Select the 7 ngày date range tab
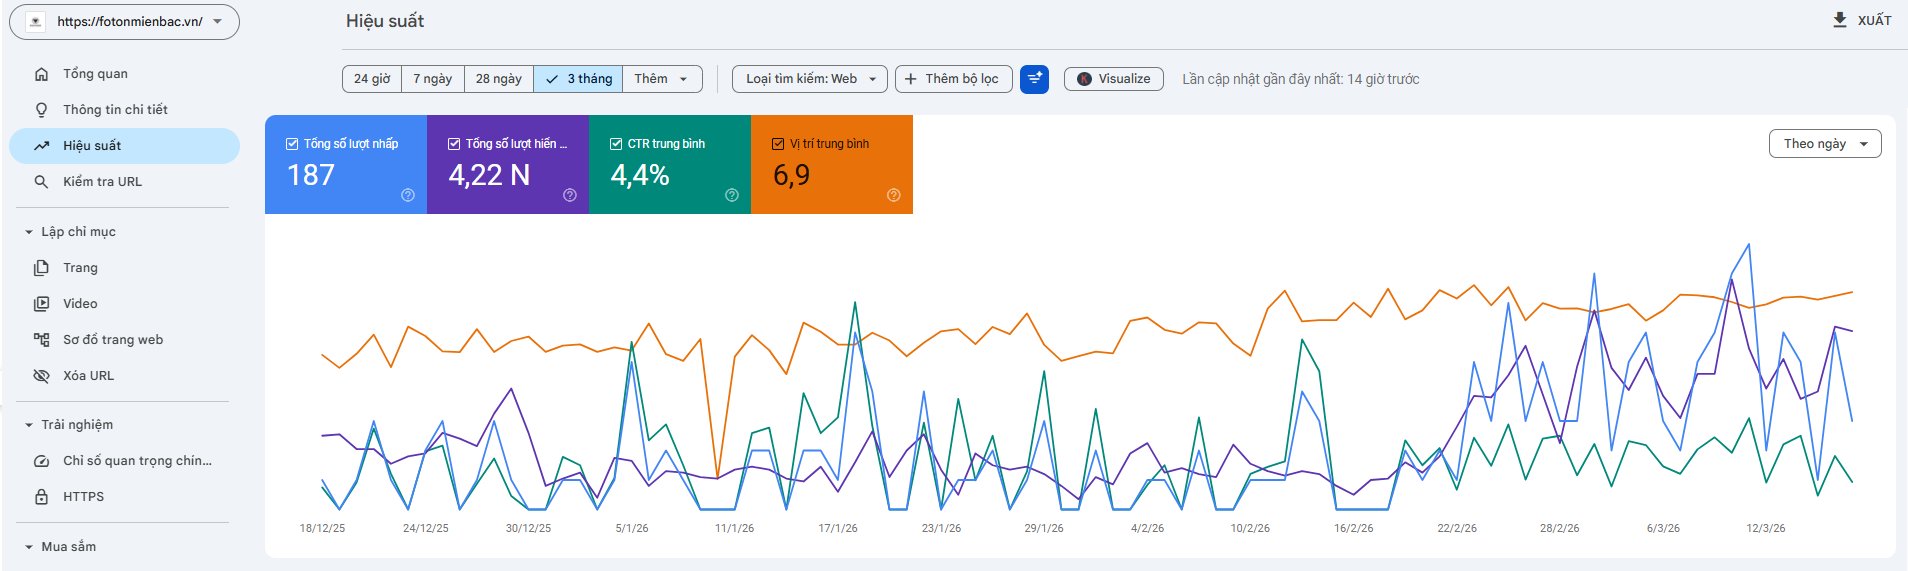This screenshot has height=571, width=1908. point(432,79)
